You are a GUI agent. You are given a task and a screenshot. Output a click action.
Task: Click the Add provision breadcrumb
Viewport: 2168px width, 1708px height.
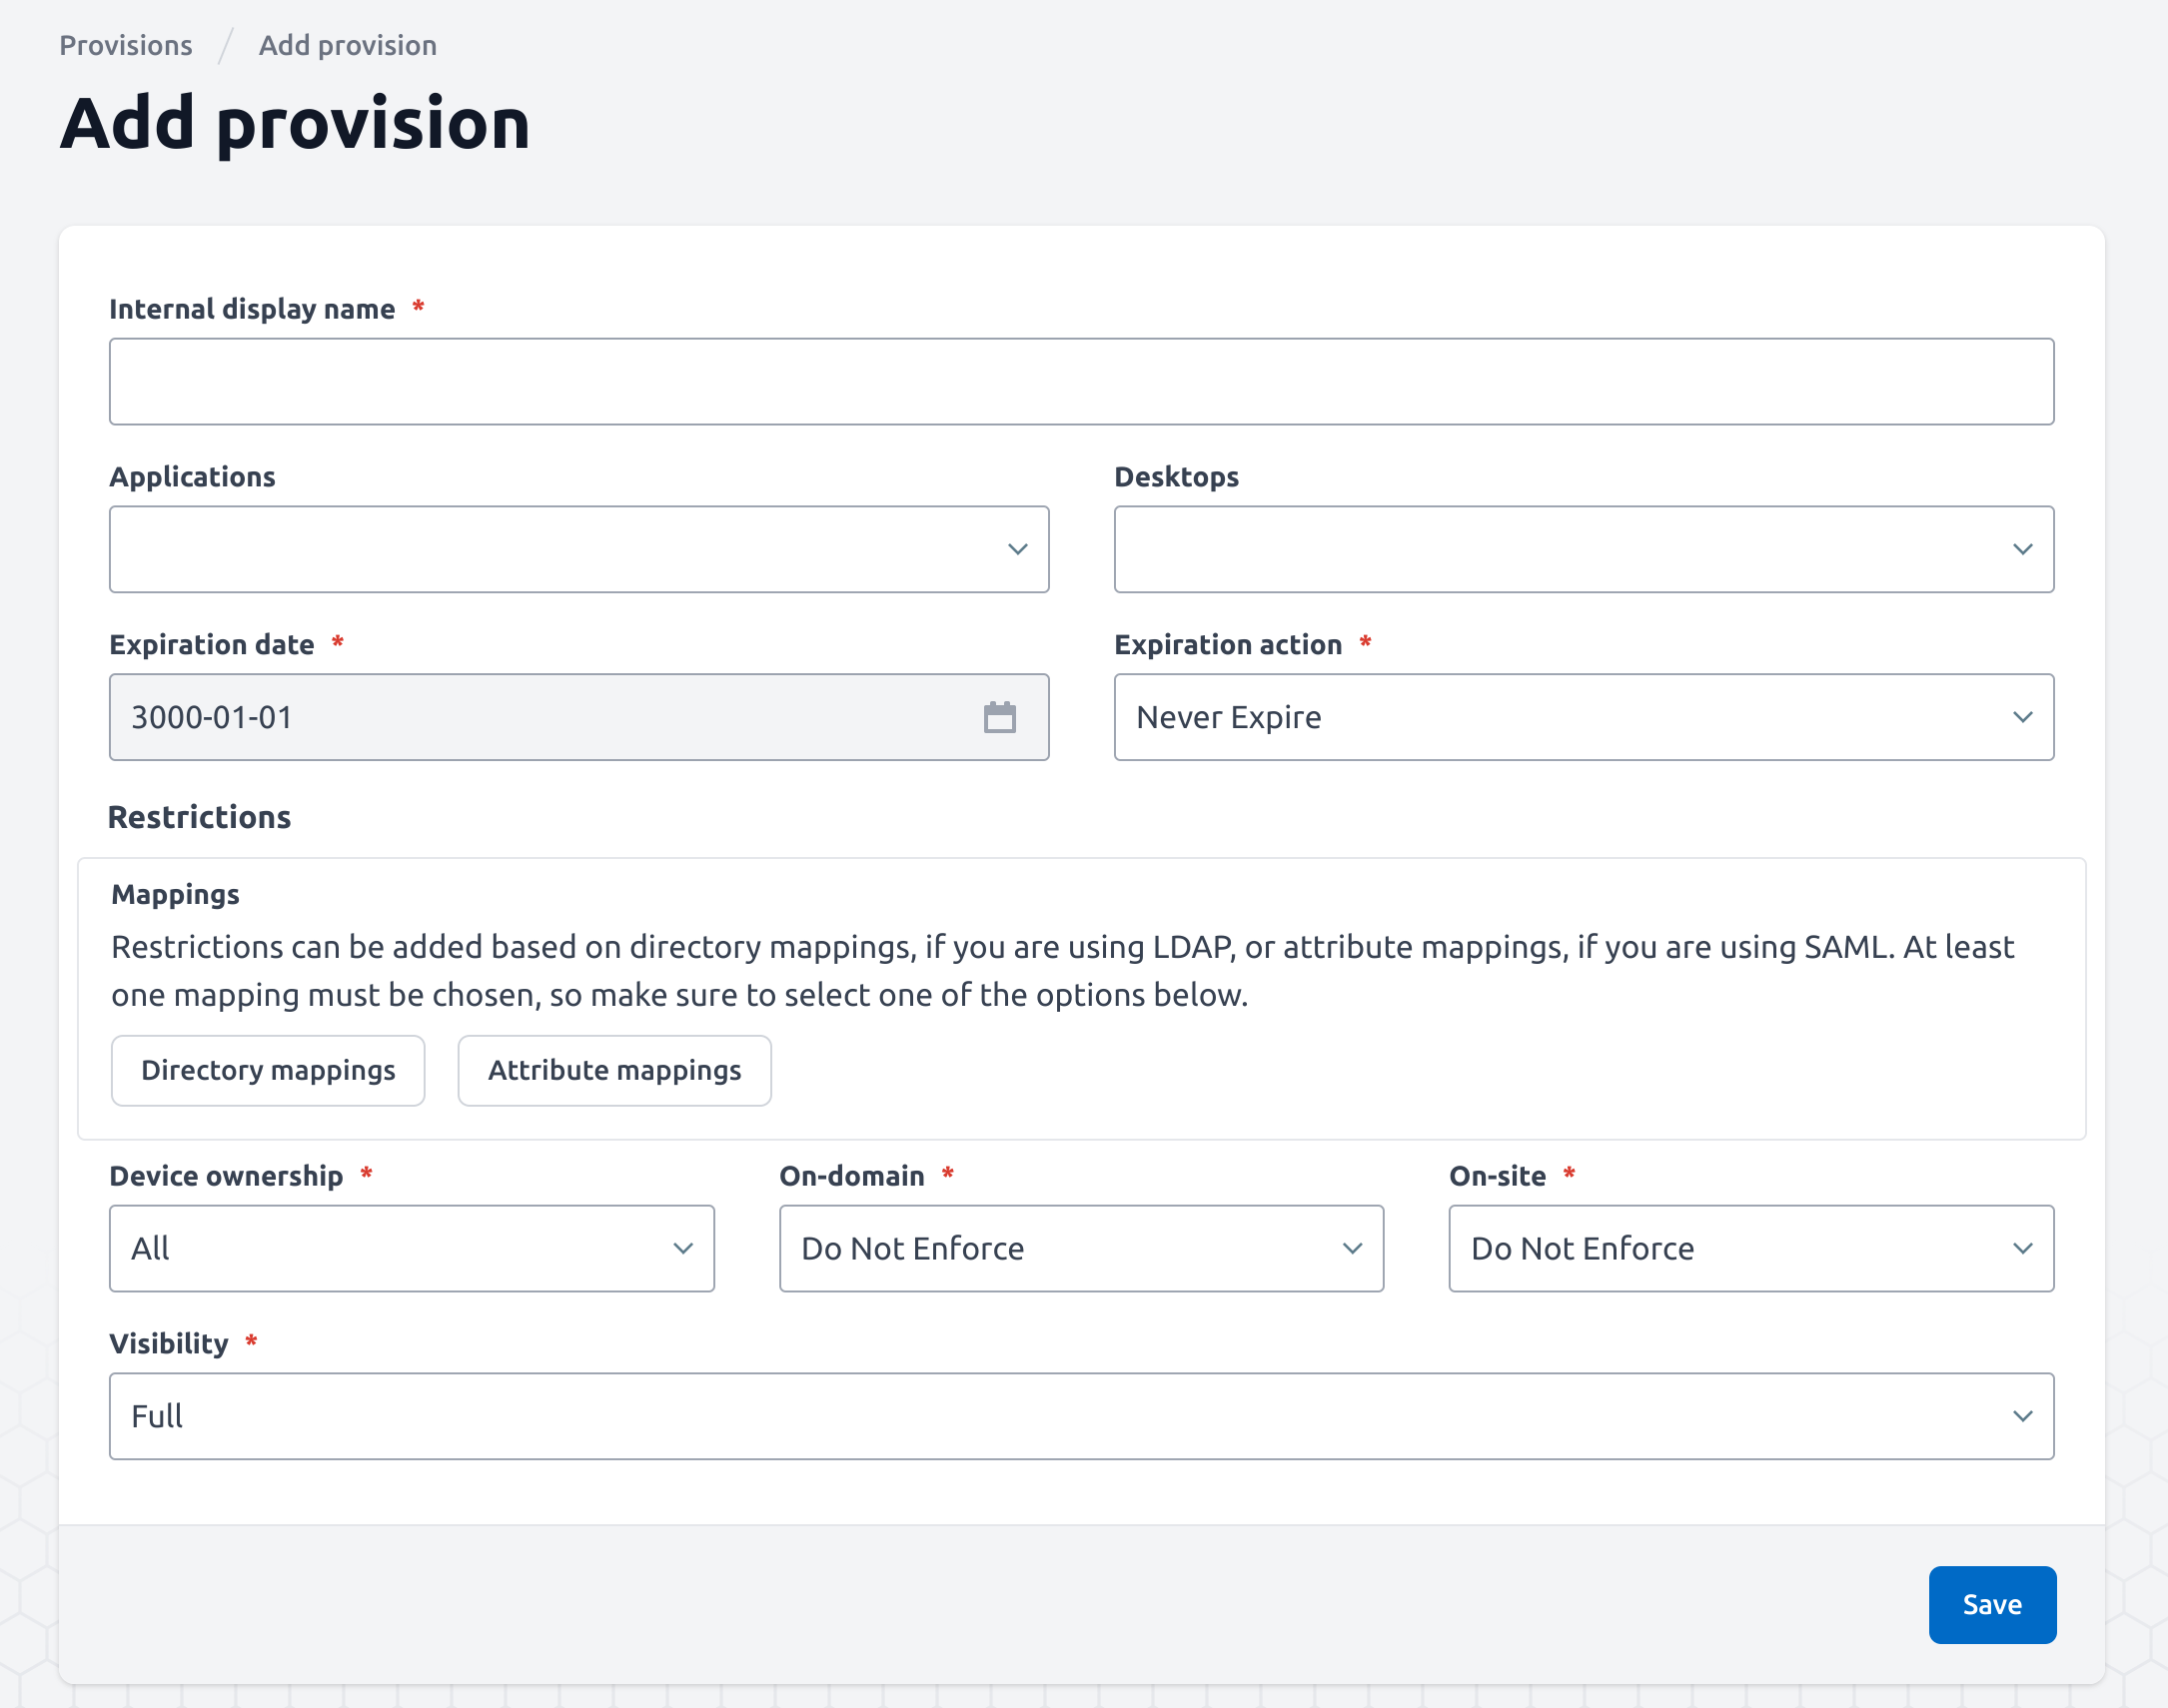tap(347, 45)
